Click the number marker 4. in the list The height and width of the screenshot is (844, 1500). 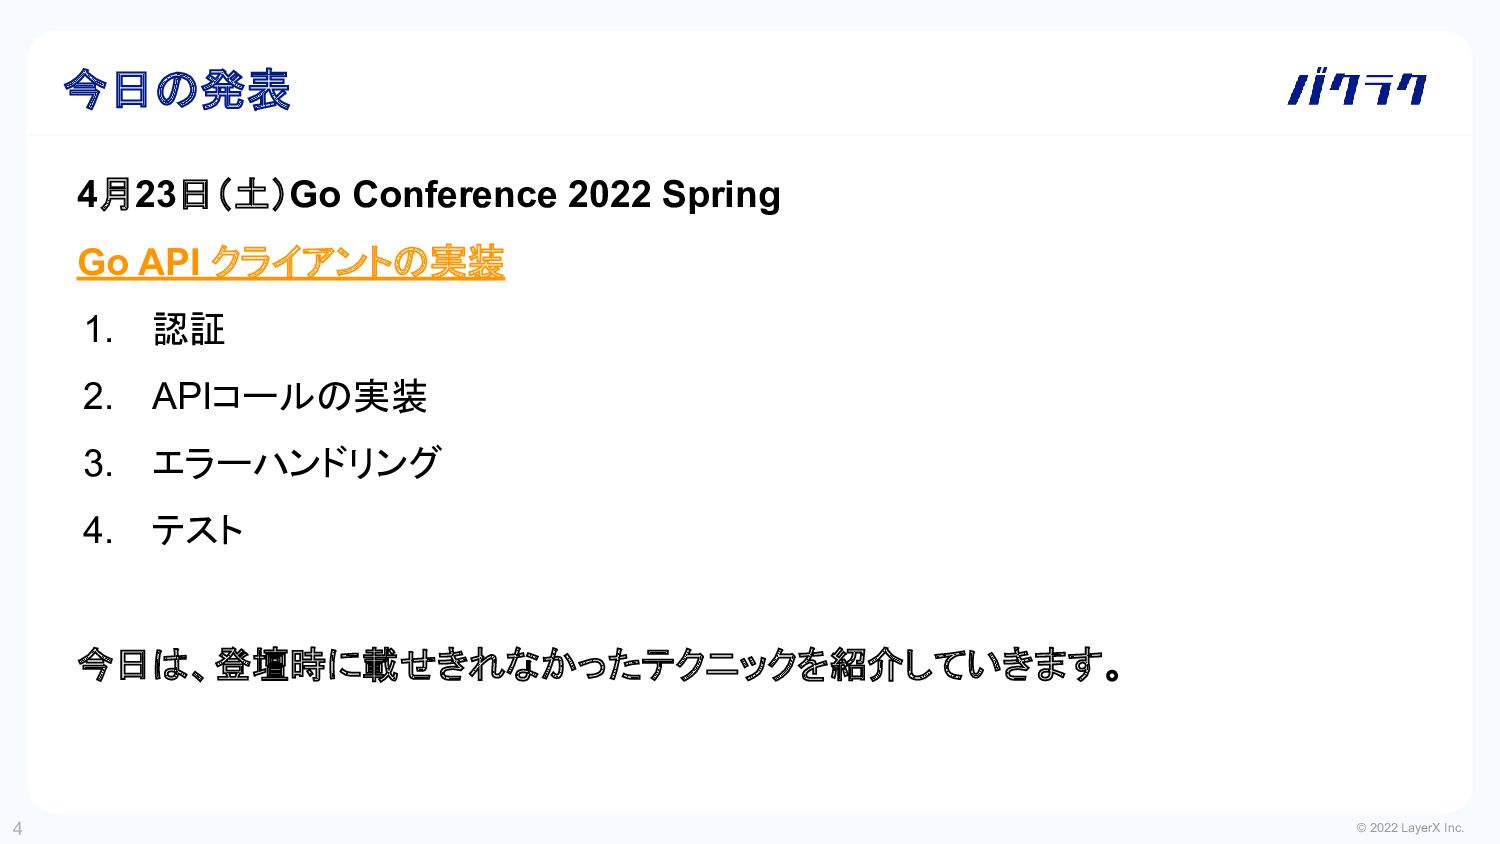coord(98,530)
